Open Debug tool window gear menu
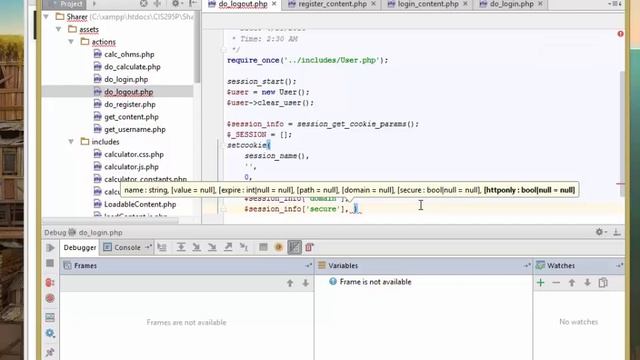Viewport: 640px width, 360px height. point(600,232)
